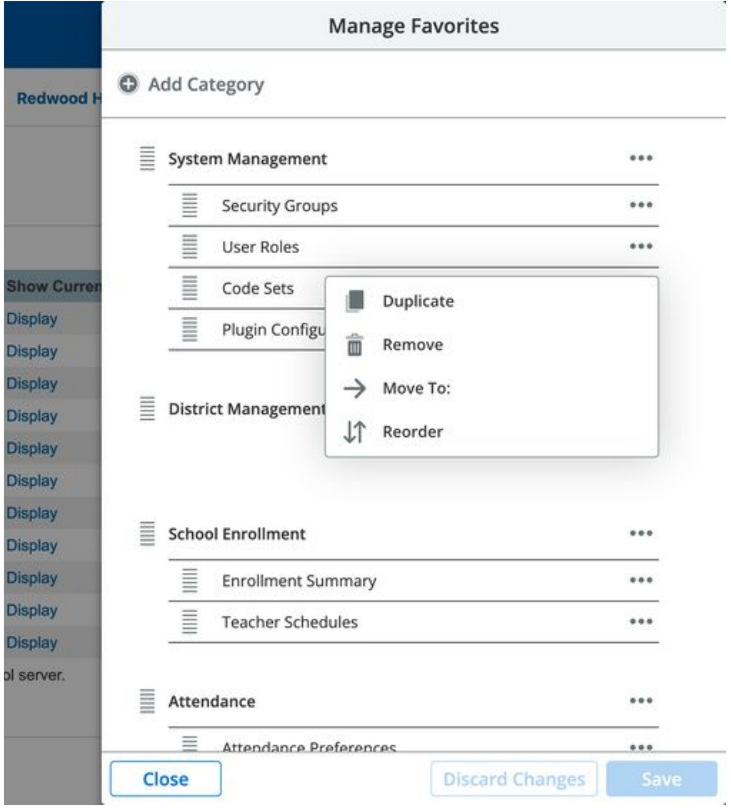Click the District Management drag handle

click(x=147, y=409)
